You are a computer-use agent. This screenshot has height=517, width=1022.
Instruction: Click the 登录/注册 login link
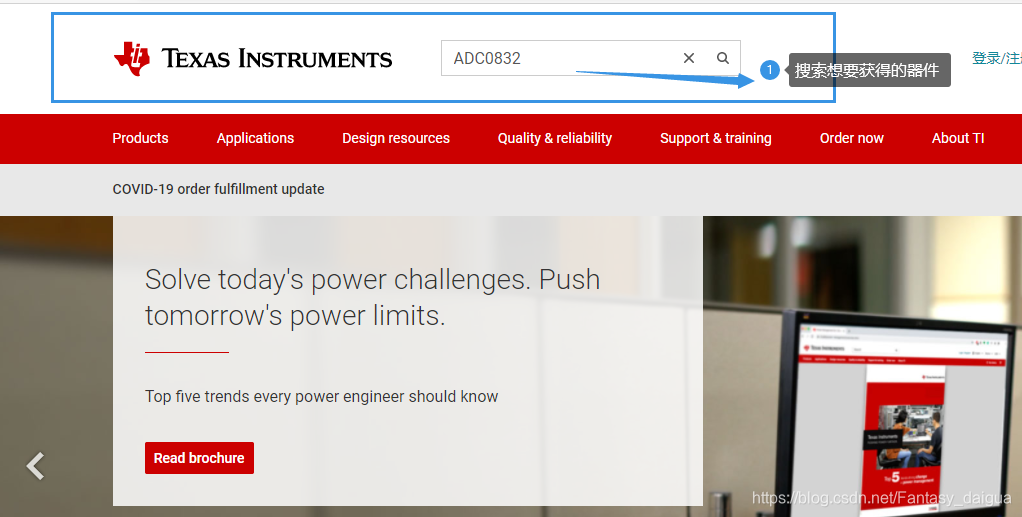(x=997, y=59)
